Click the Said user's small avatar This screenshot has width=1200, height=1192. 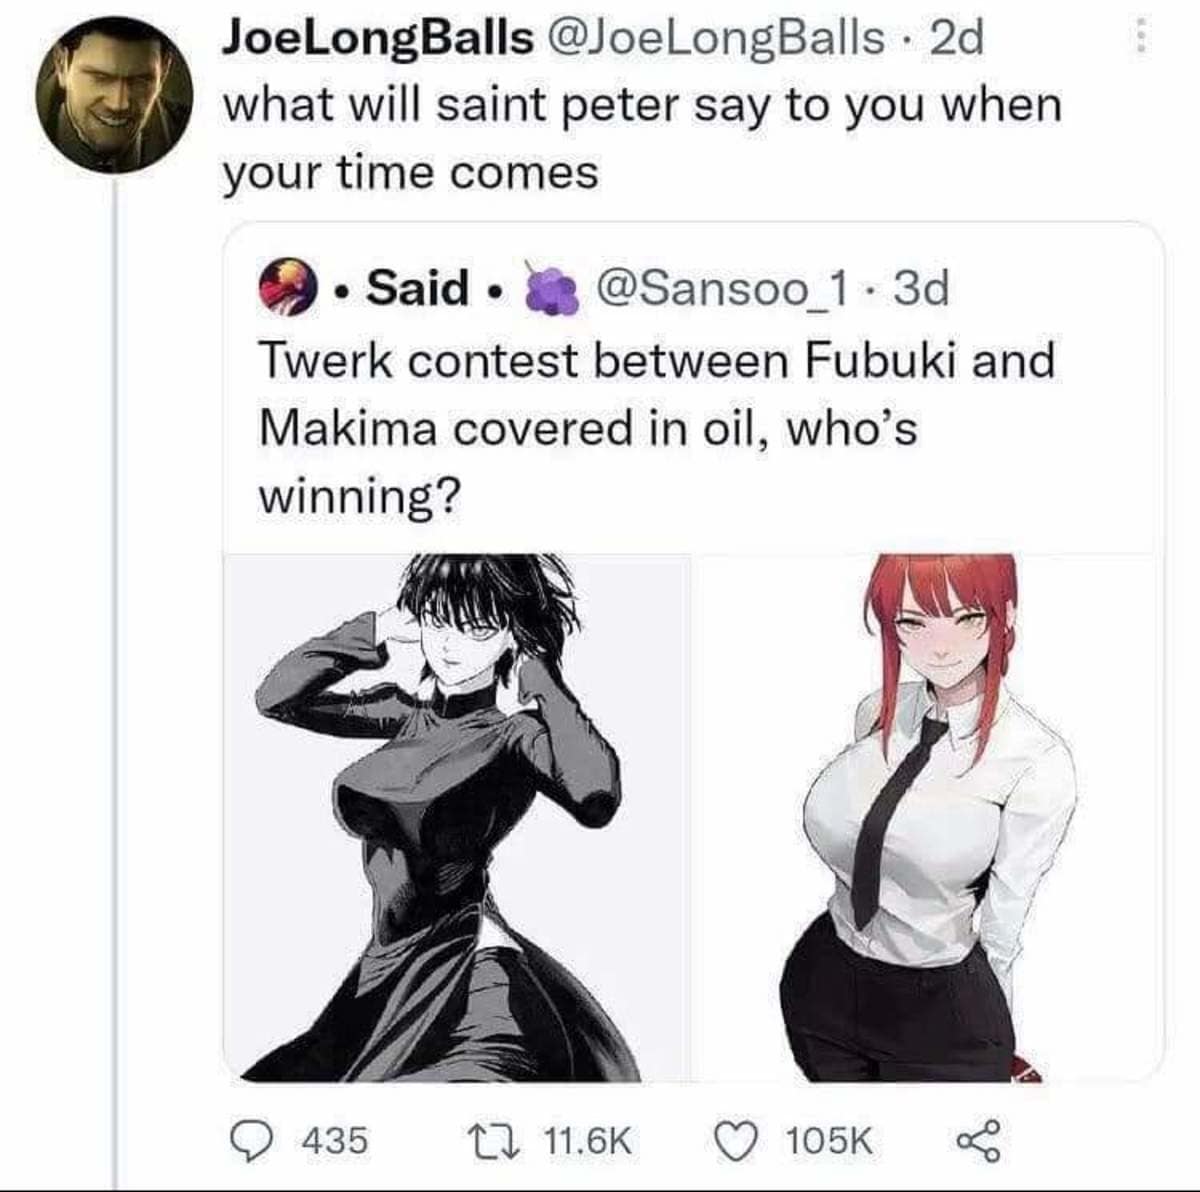click(x=281, y=288)
